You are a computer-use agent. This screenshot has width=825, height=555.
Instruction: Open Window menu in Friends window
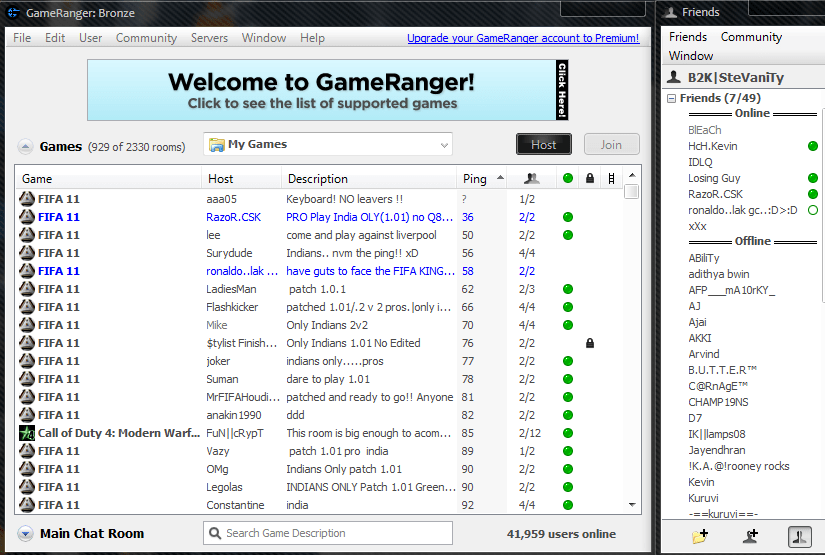691,56
